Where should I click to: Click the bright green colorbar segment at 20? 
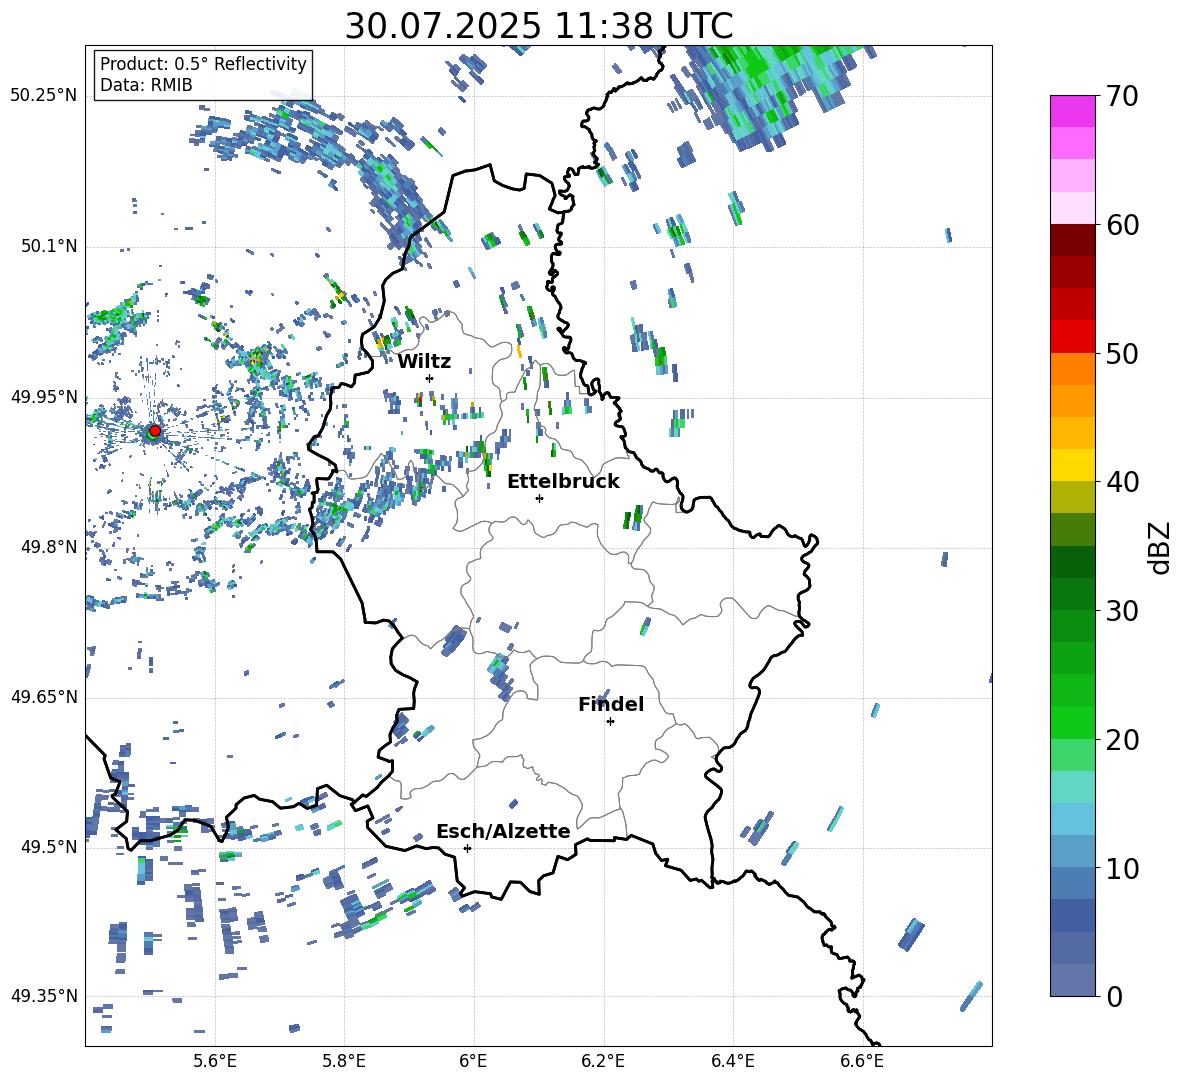point(1072,722)
